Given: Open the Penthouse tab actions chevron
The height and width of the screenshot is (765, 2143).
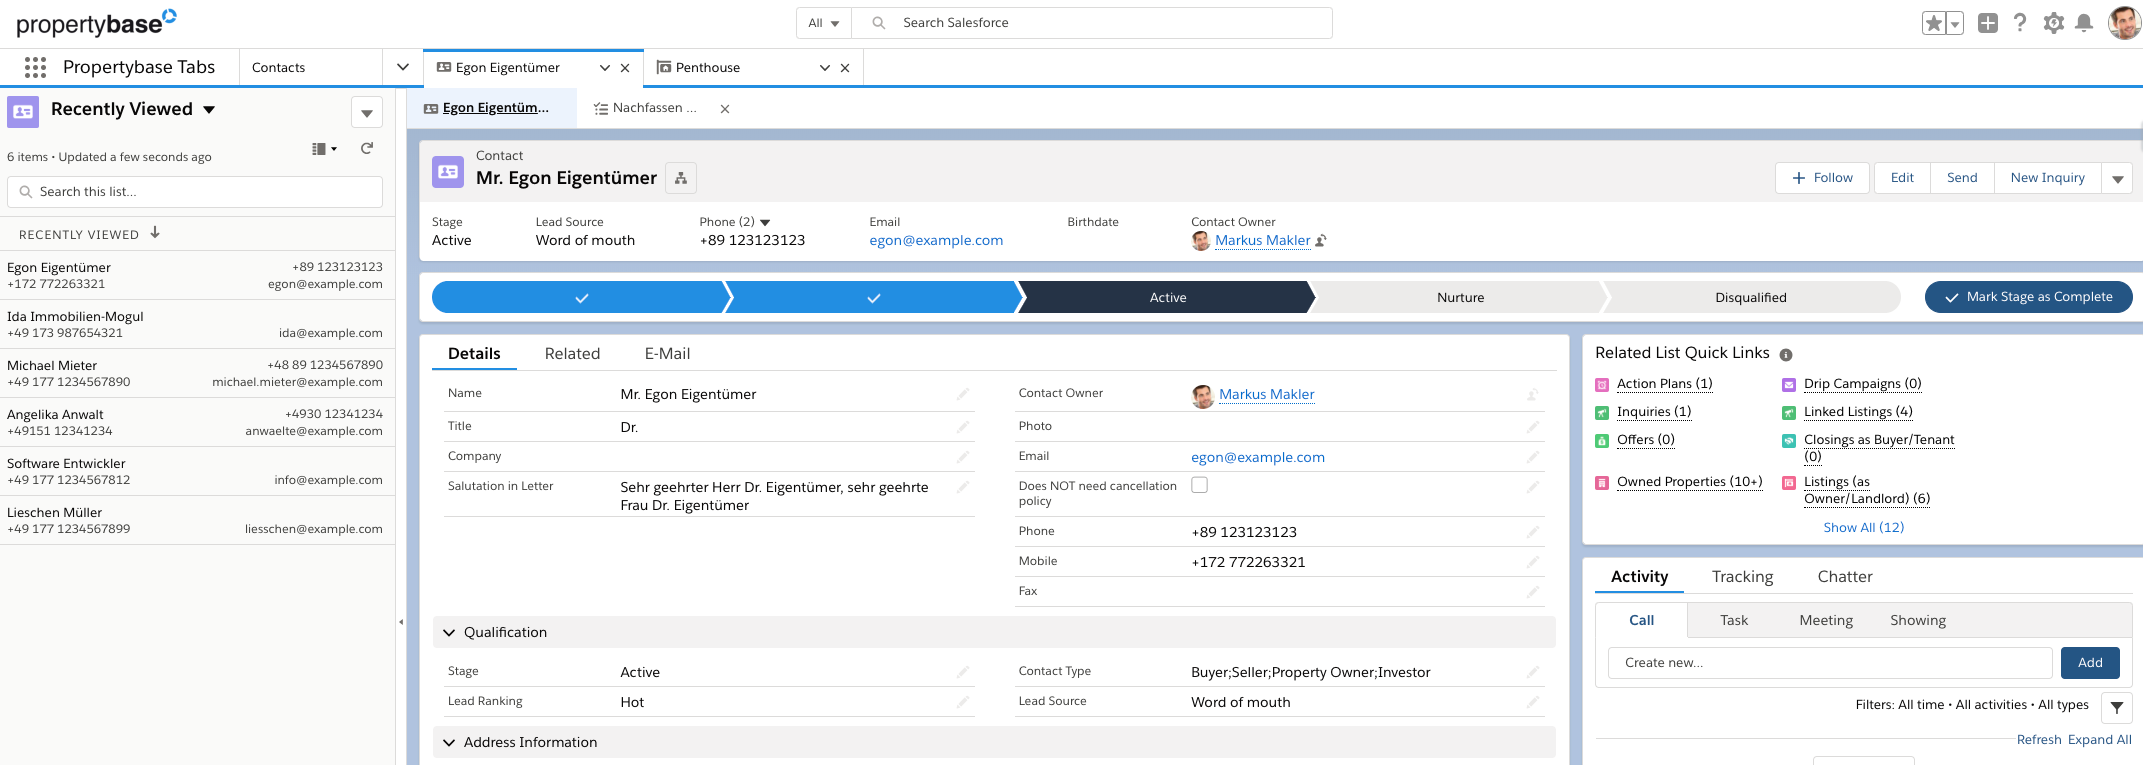Looking at the screenshot, I should (825, 68).
